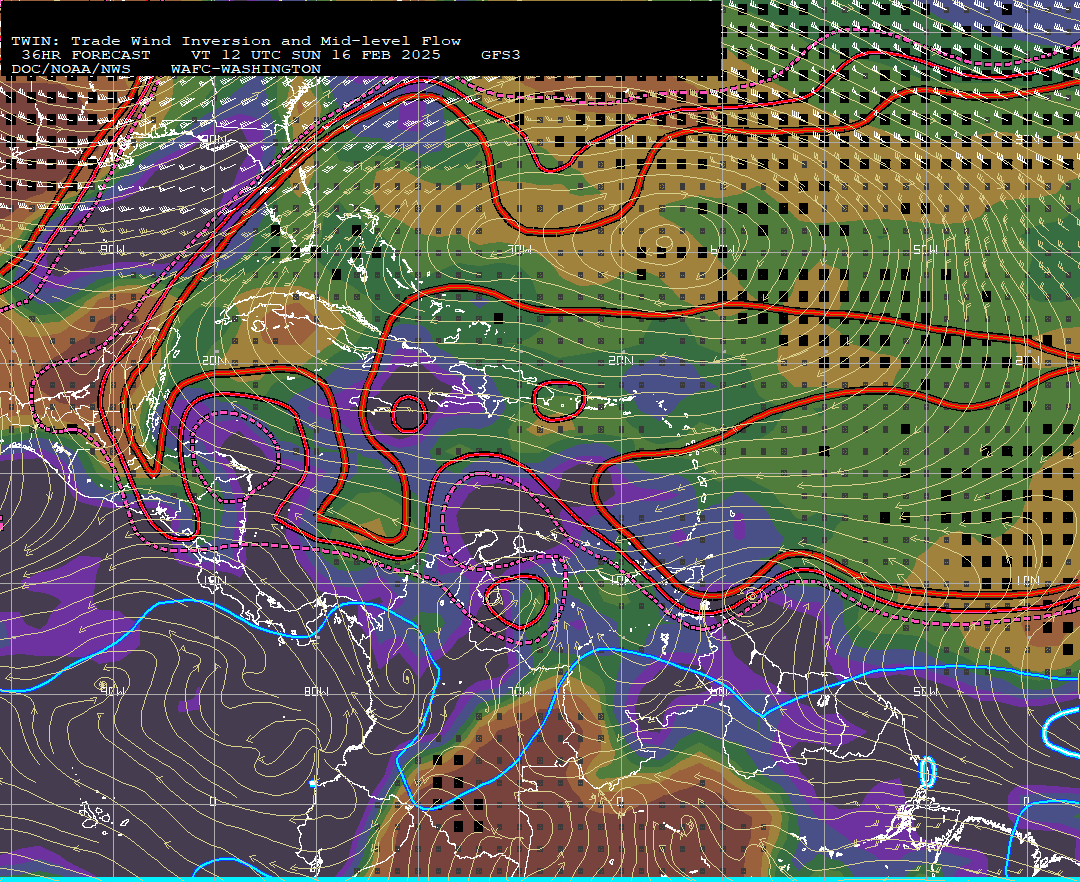1080x882 pixels.
Task: Click the "WAFC-WASHINGTON" label
Action: (x=246, y=70)
